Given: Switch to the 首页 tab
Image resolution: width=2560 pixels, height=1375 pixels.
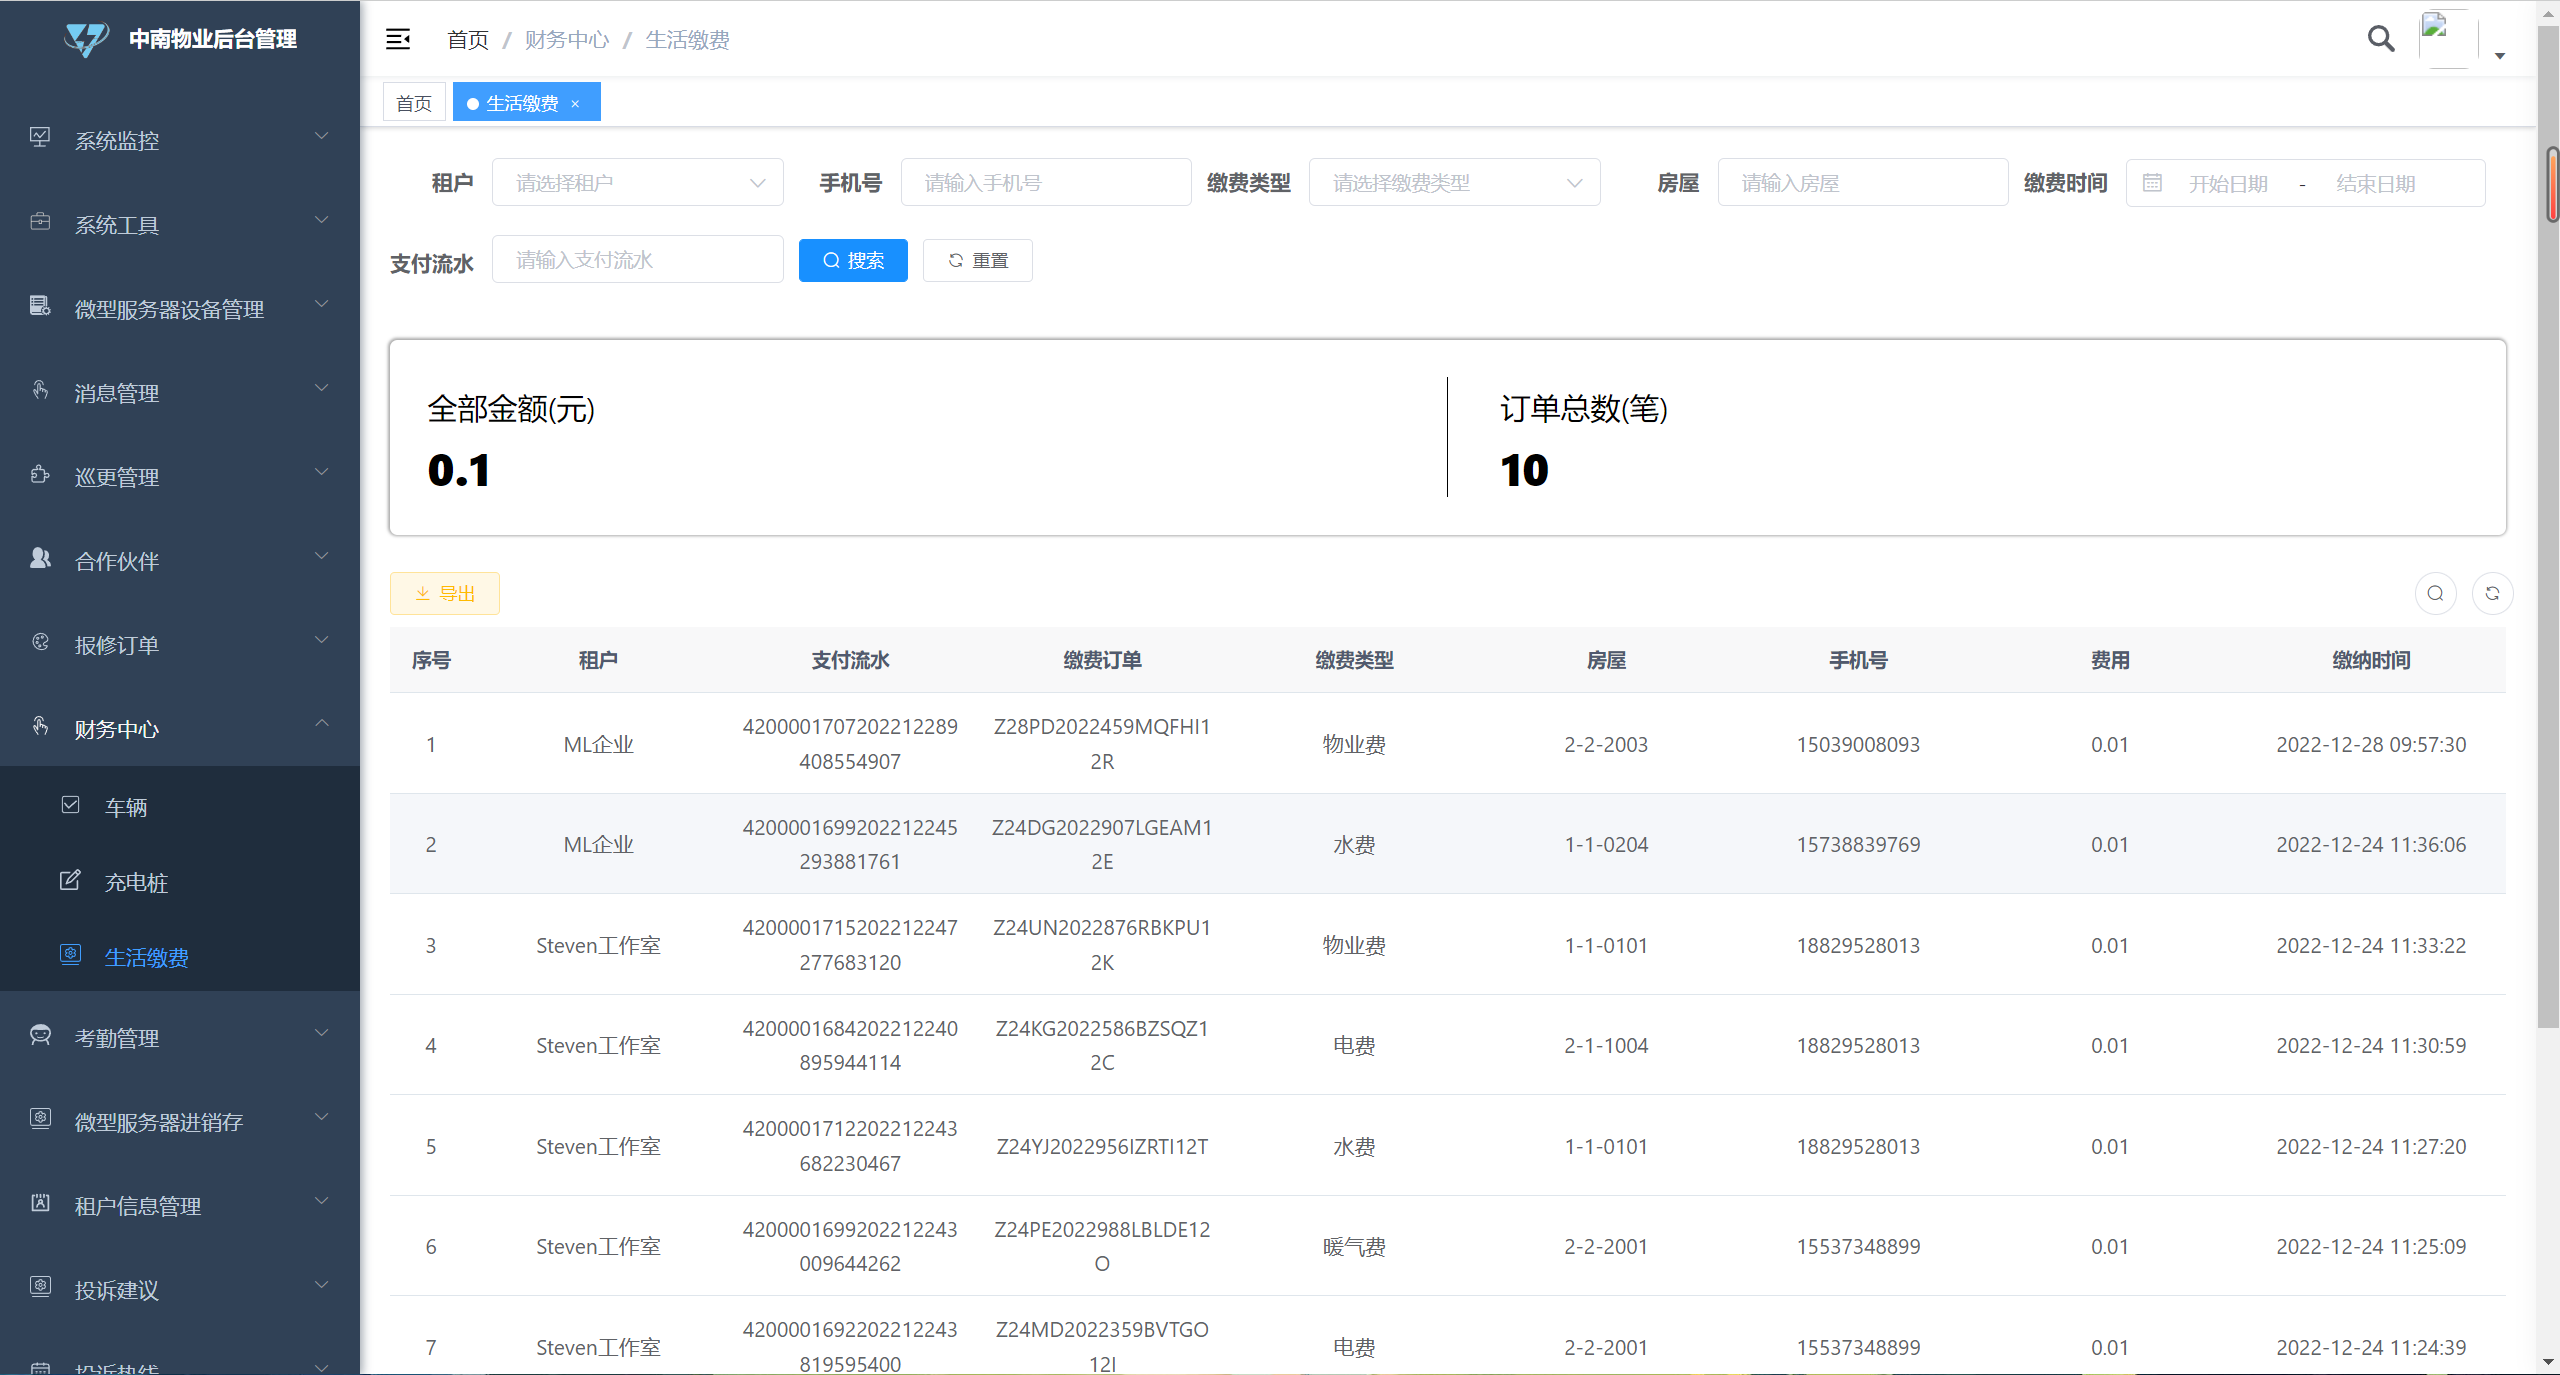Looking at the screenshot, I should coord(414,103).
